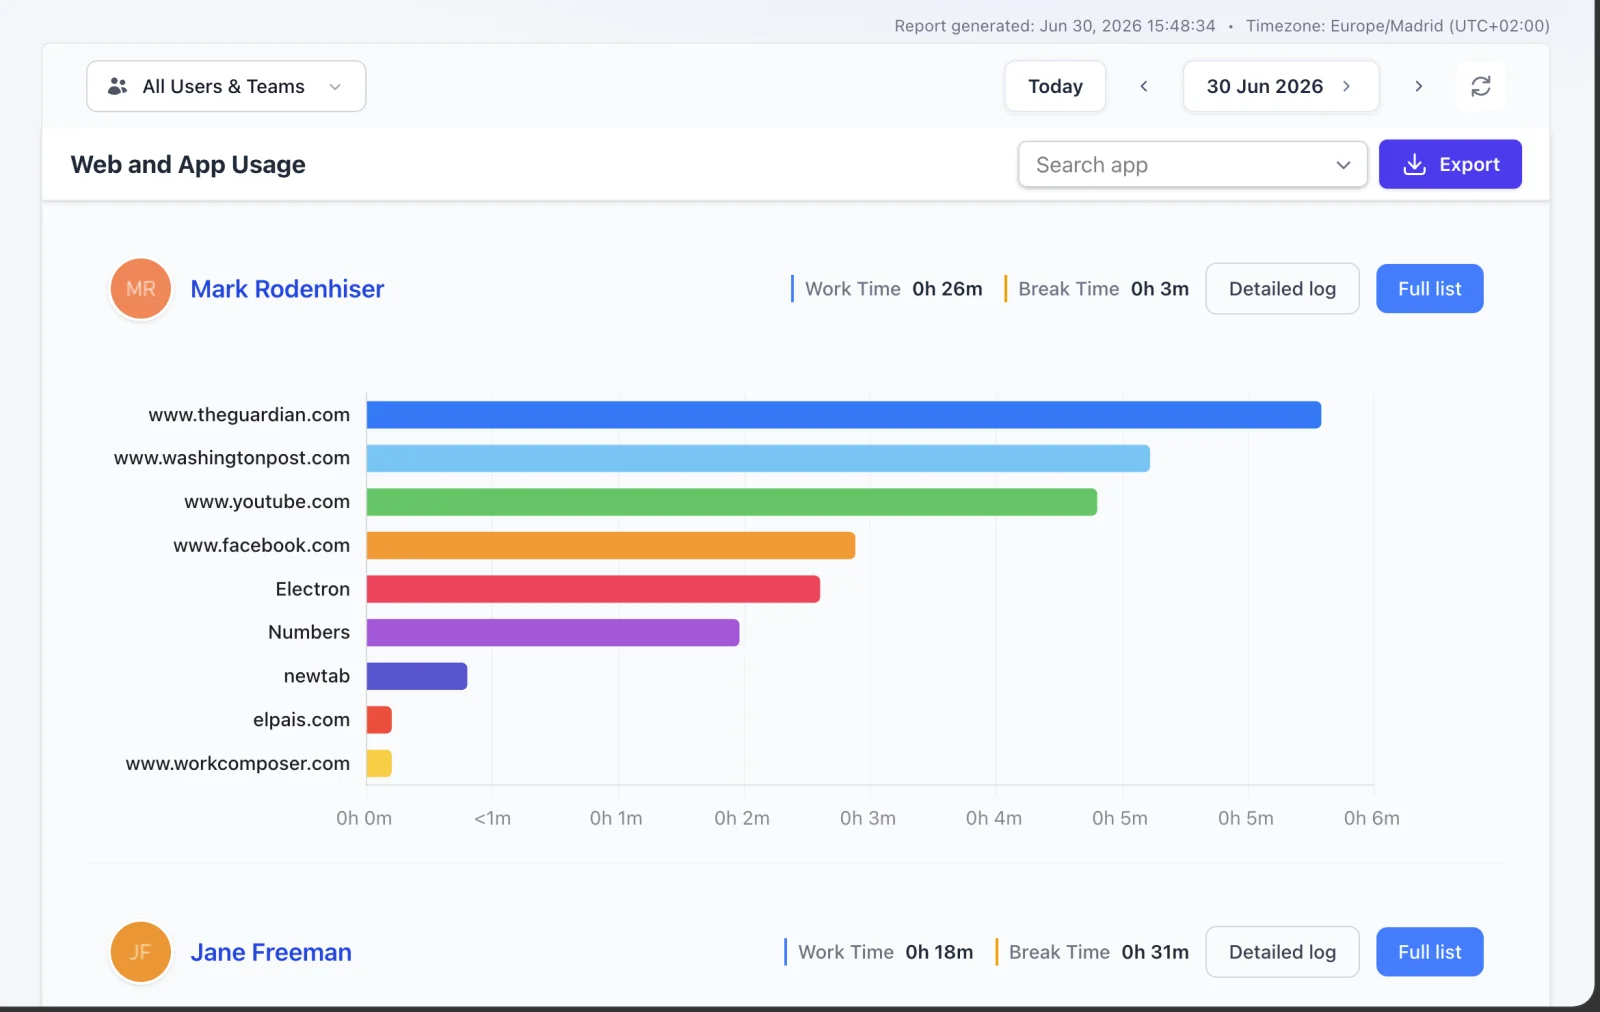Click the Web and App Usage heading
Image resolution: width=1600 pixels, height=1012 pixels.
pos(188,165)
